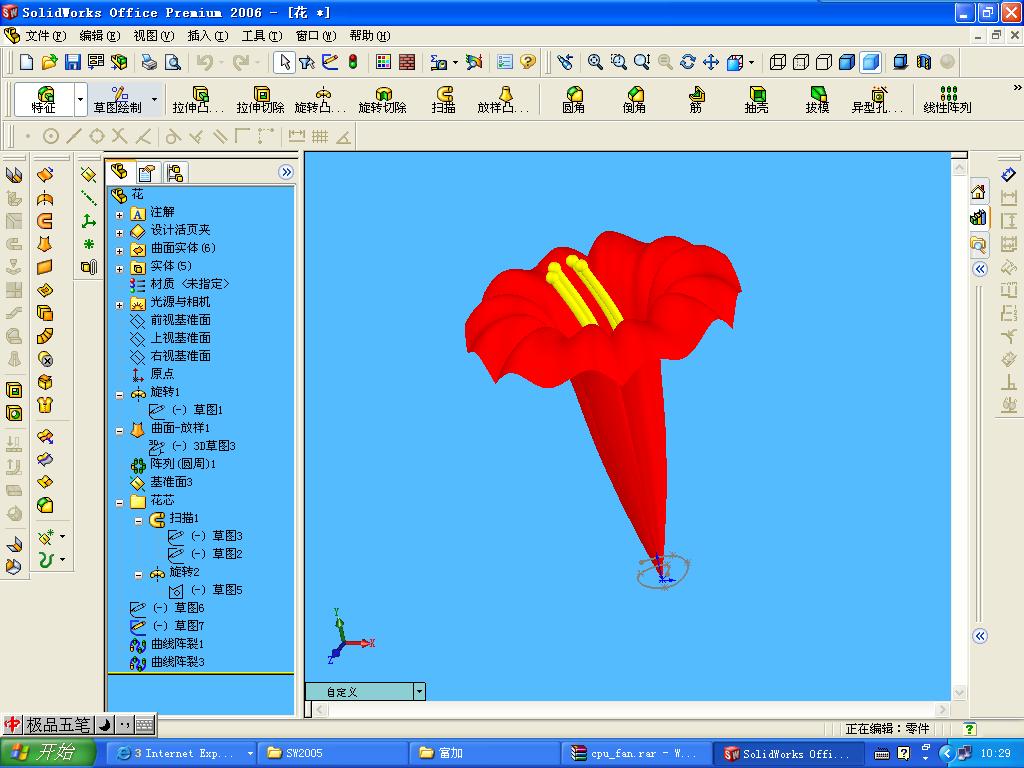The height and width of the screenshot is (768, 1024).
Task: Click the status bar help icon
Action: pyautogui.click(x=970, y=728)
